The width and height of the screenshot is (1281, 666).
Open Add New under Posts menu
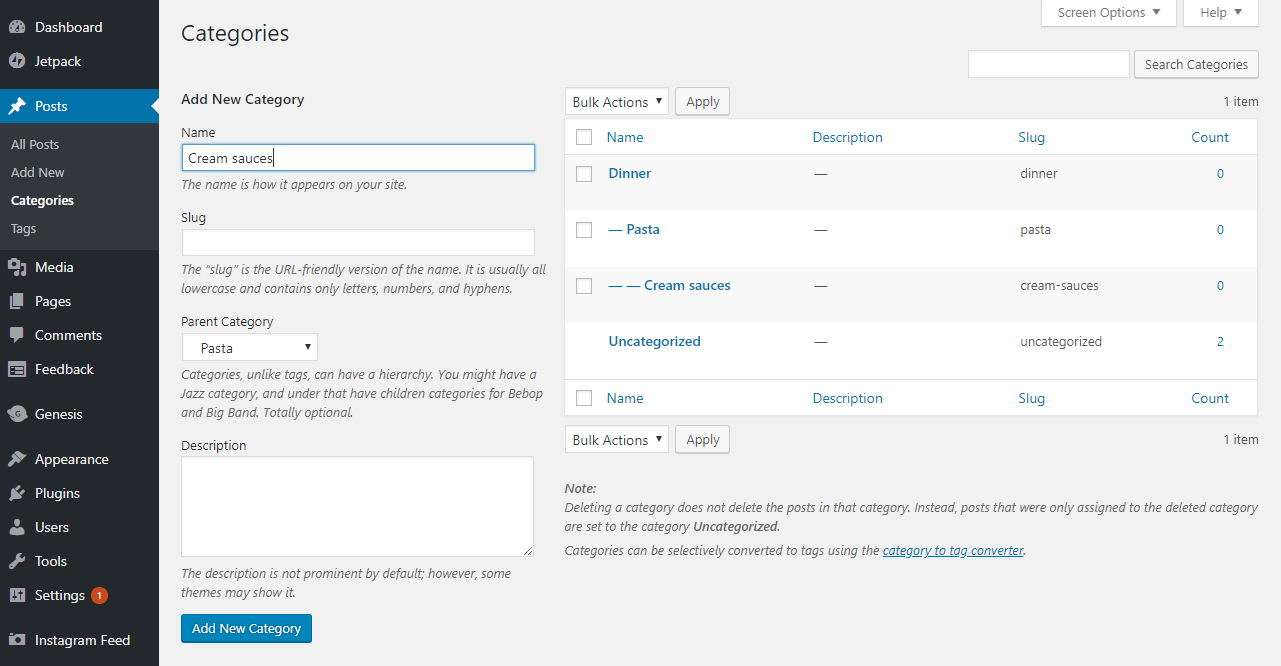coord(38,172)
